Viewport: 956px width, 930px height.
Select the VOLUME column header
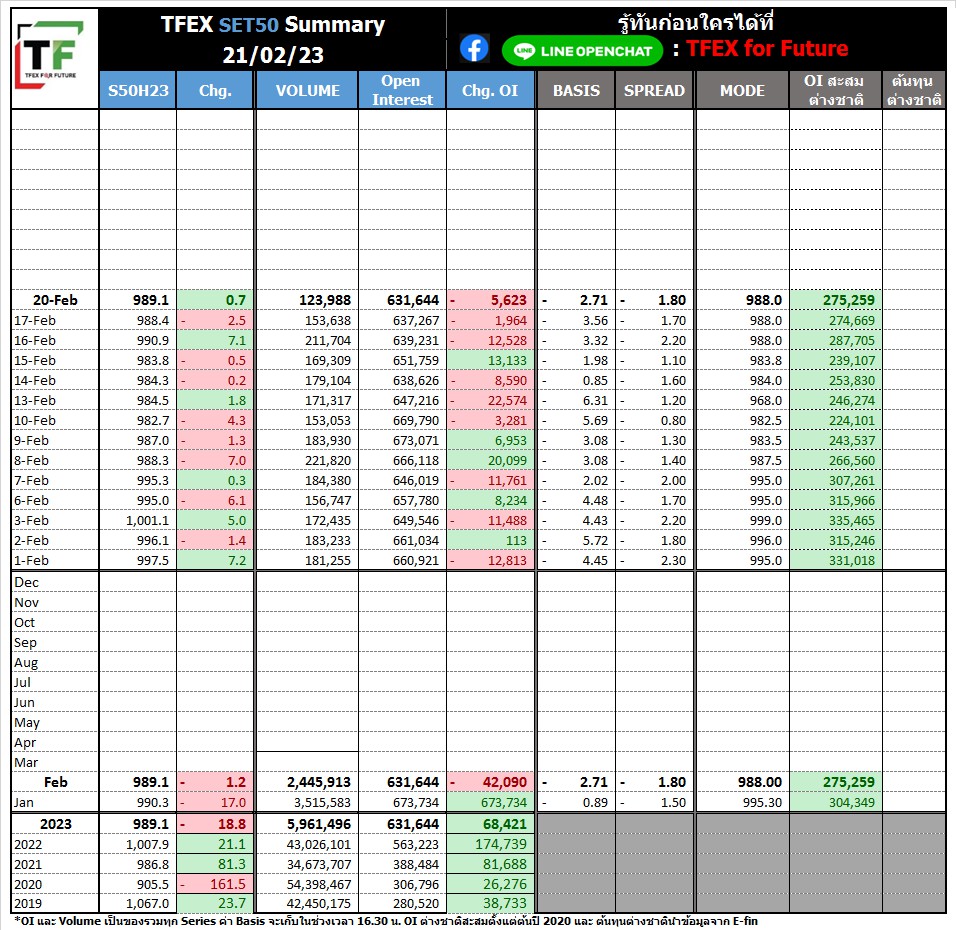coord(307,90)
